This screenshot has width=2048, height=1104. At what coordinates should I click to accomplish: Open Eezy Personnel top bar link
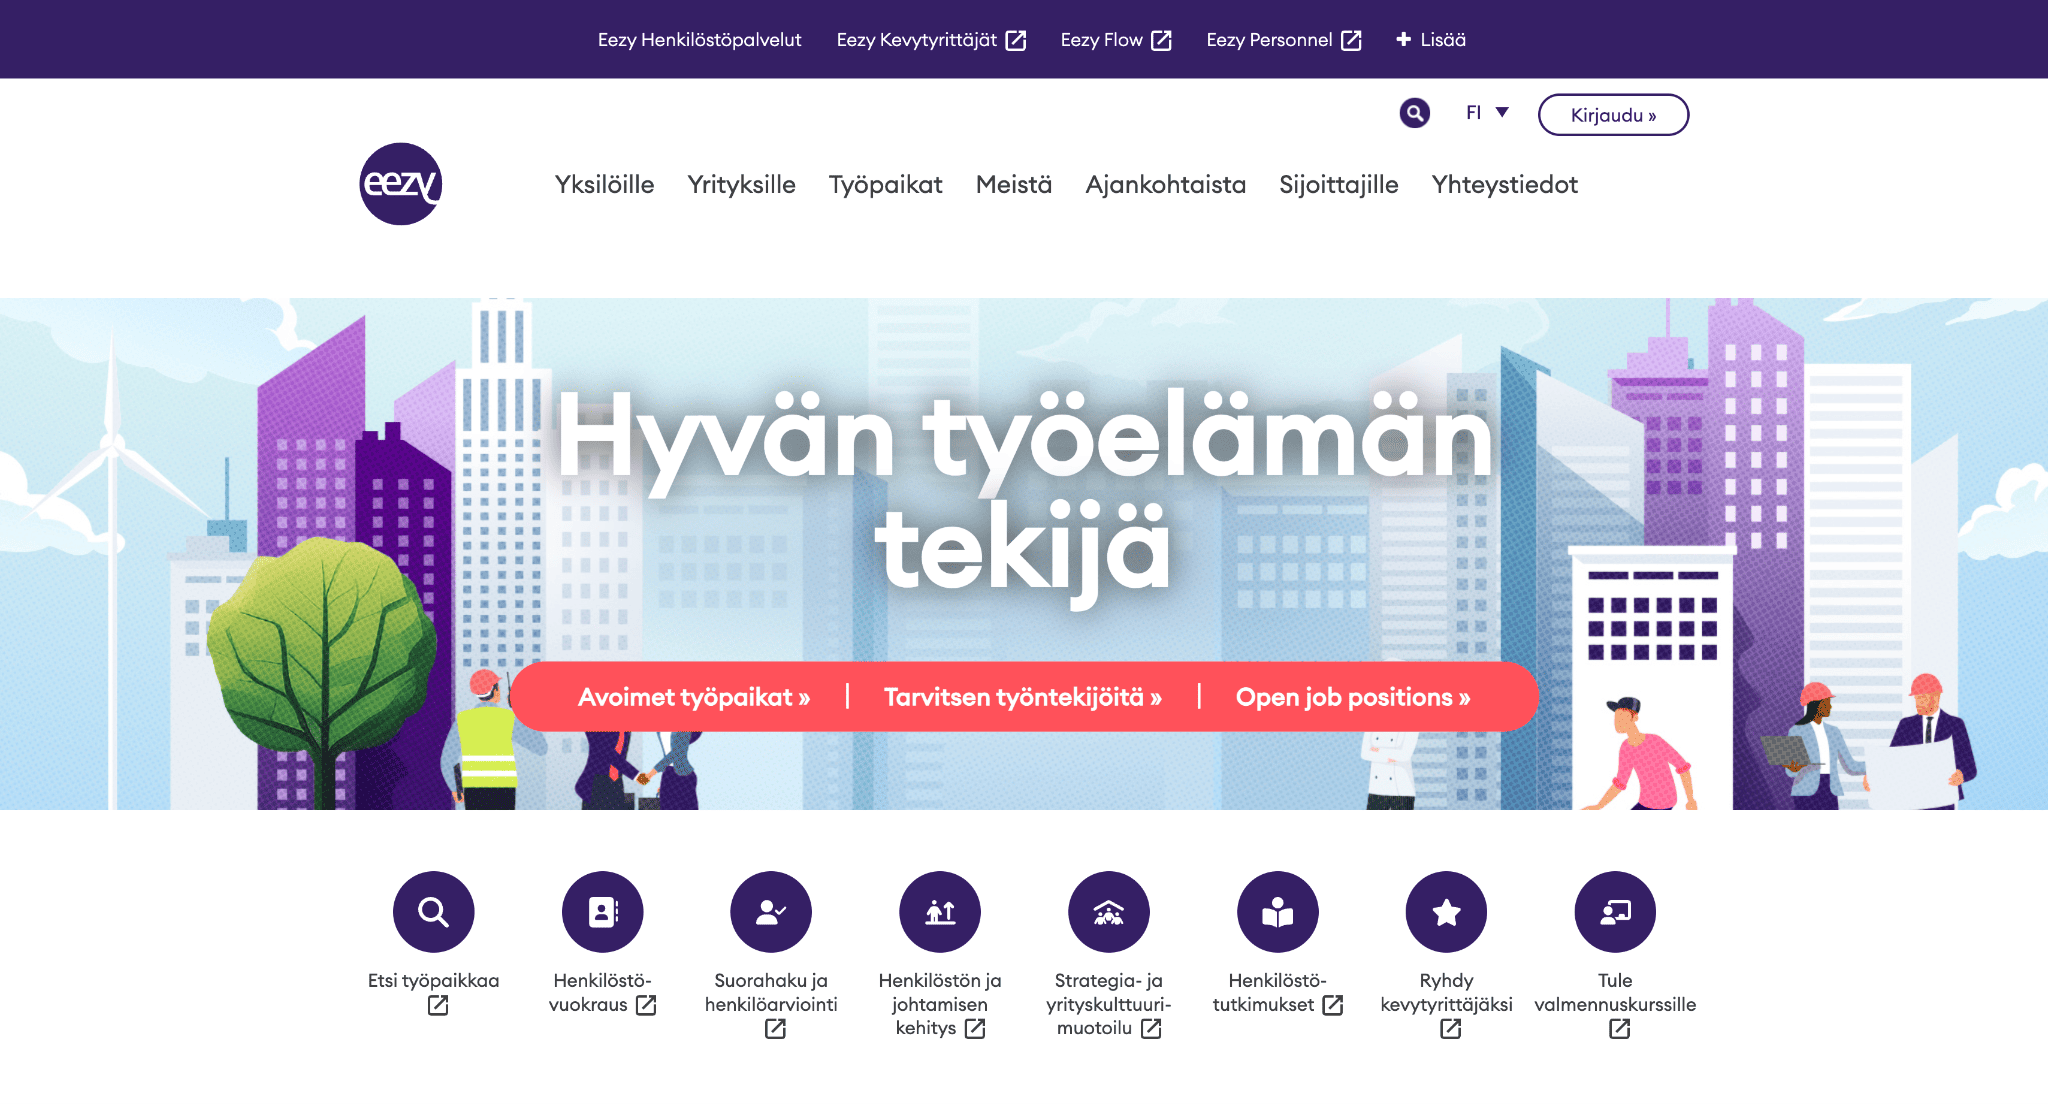point(1284,40)
